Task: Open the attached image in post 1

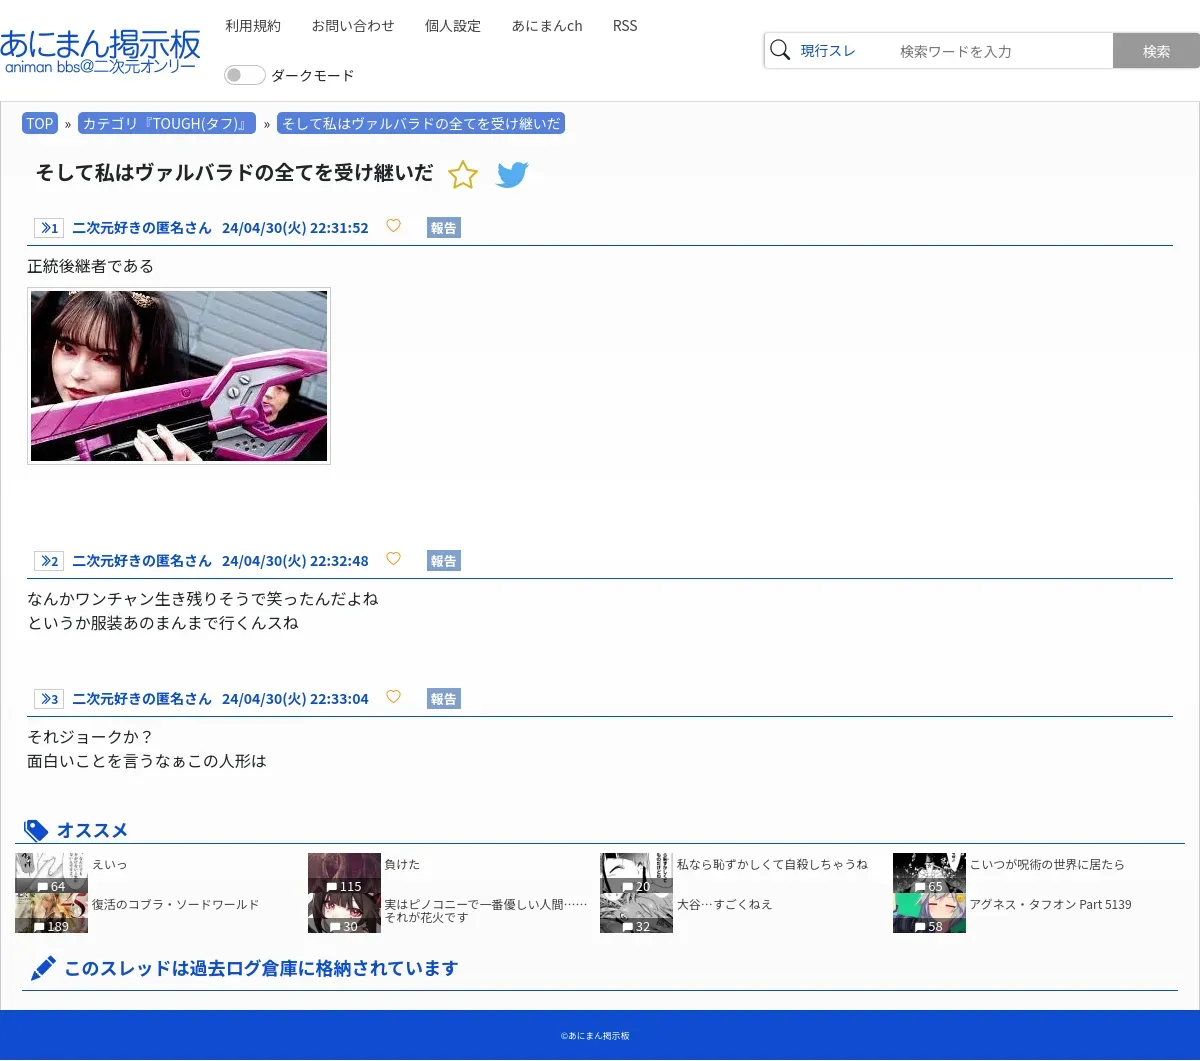Action: click(x=179, y=376)
